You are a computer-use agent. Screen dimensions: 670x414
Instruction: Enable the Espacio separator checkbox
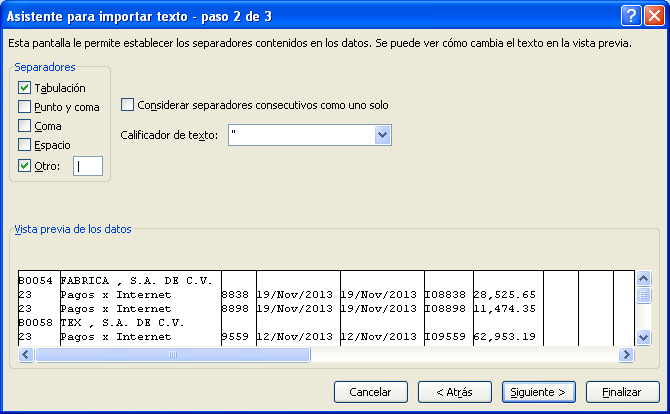pos(24,144)
